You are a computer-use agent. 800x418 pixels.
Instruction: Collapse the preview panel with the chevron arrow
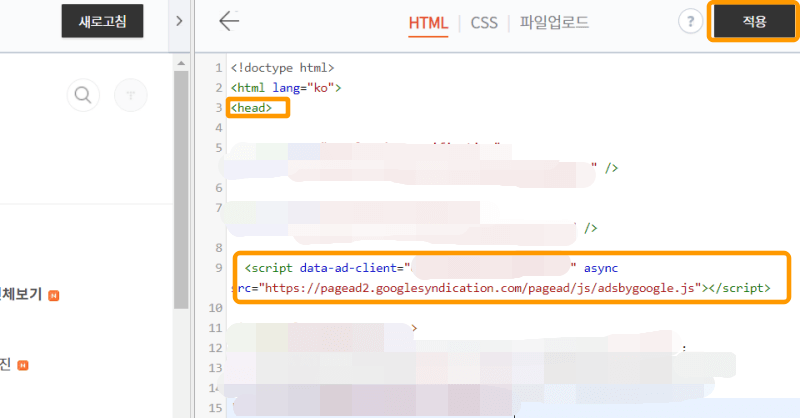(x=179, y=21)
